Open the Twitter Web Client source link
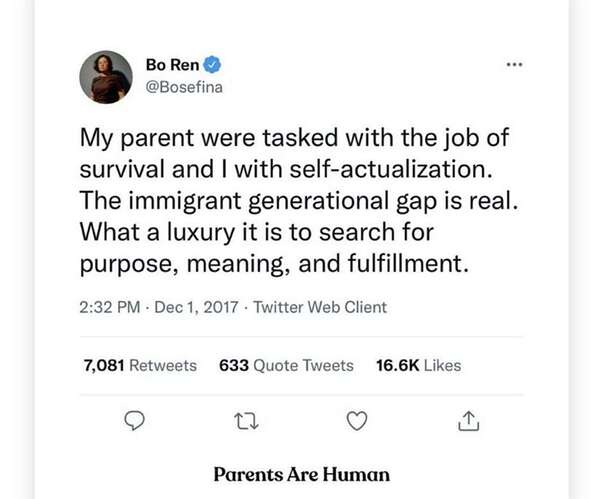604x499 pixels. [320, 307]
